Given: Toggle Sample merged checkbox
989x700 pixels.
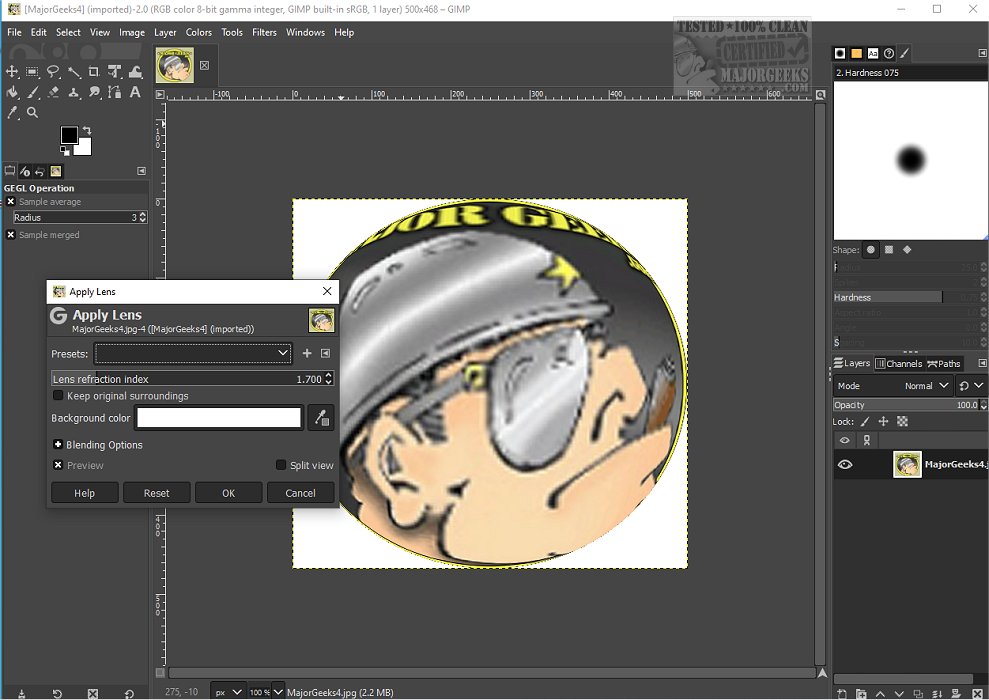Looking at the screenshot, I should [x=11, y=235].
